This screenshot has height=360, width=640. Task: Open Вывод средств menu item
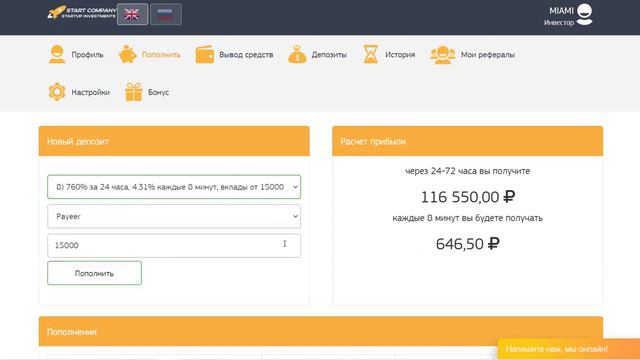tap(246, 55)
